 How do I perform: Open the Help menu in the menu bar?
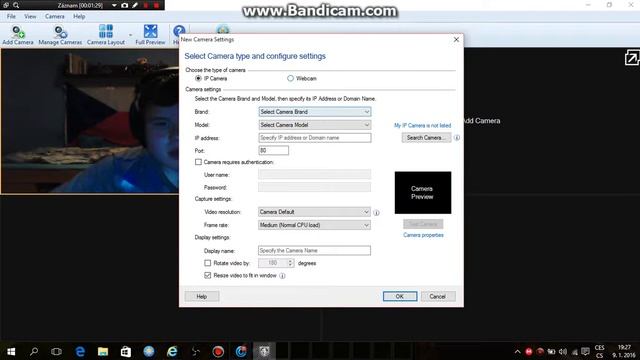(79, 16)
